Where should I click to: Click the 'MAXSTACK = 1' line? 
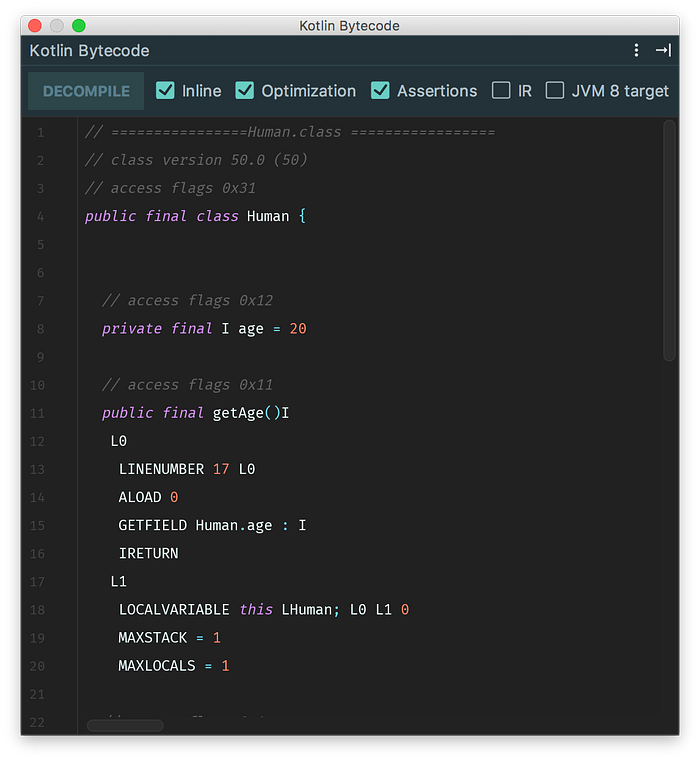pyautogui.click(x=170, y=638)
